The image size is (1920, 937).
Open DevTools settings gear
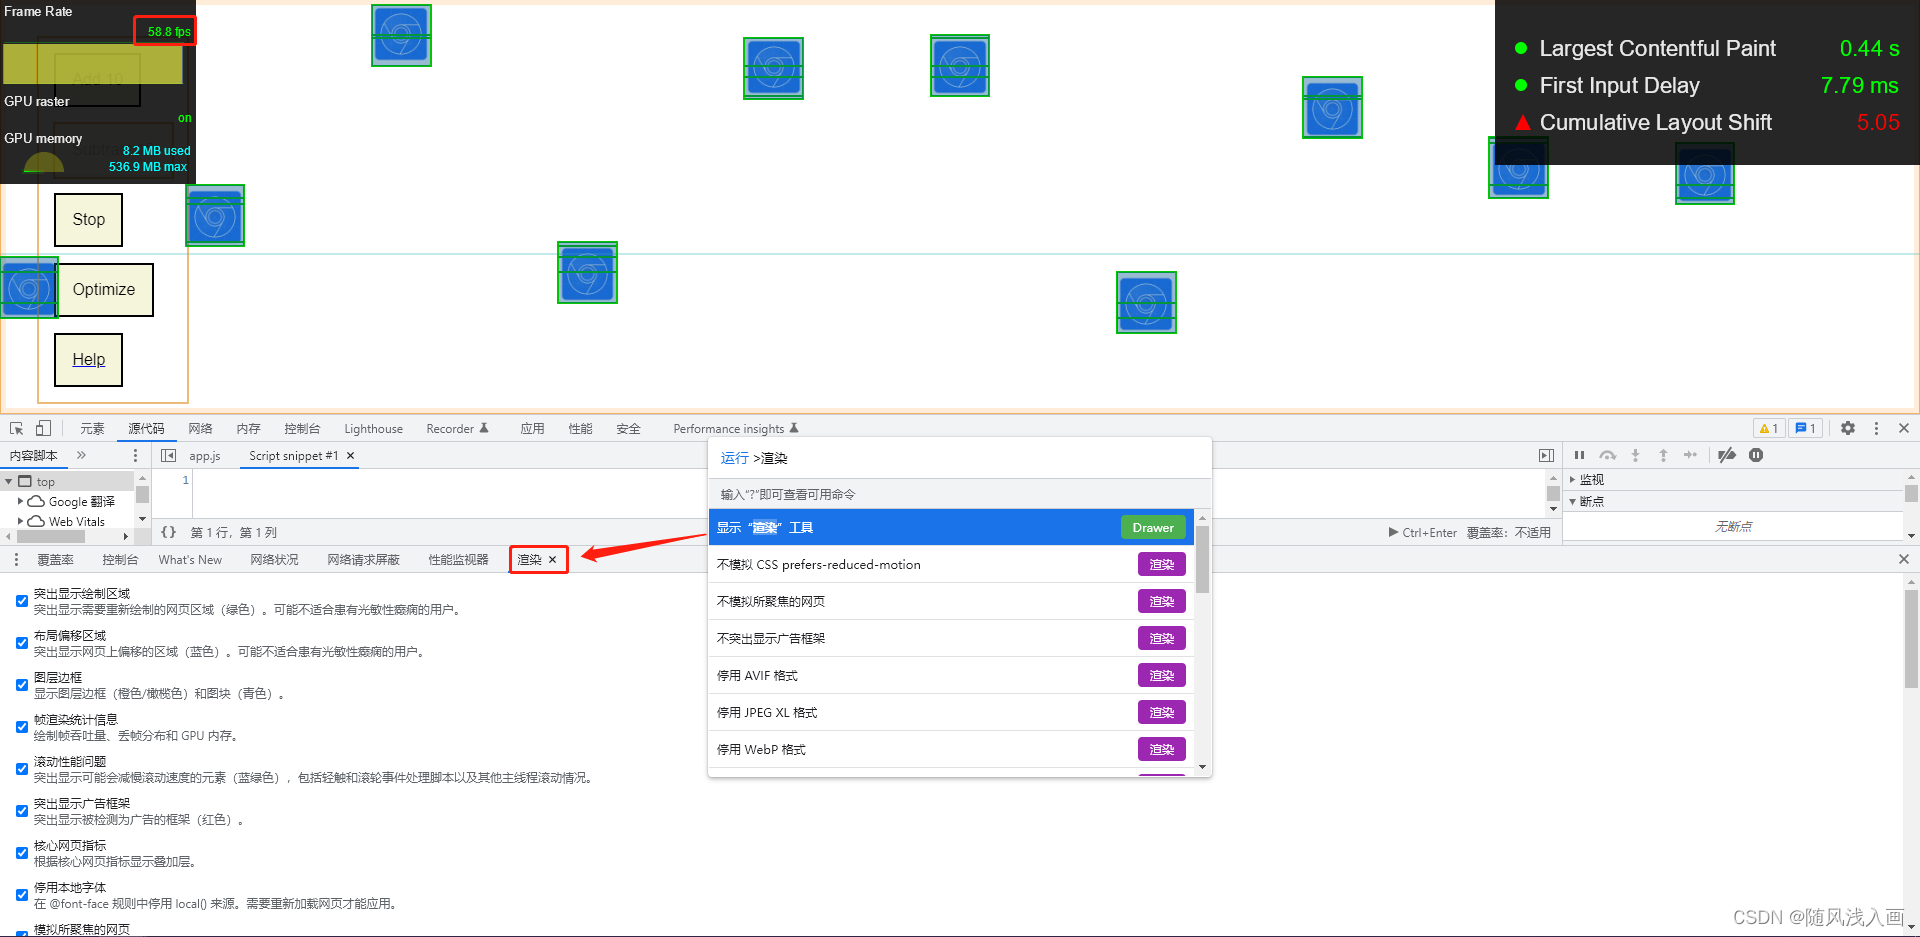[x=1848, y=428]
